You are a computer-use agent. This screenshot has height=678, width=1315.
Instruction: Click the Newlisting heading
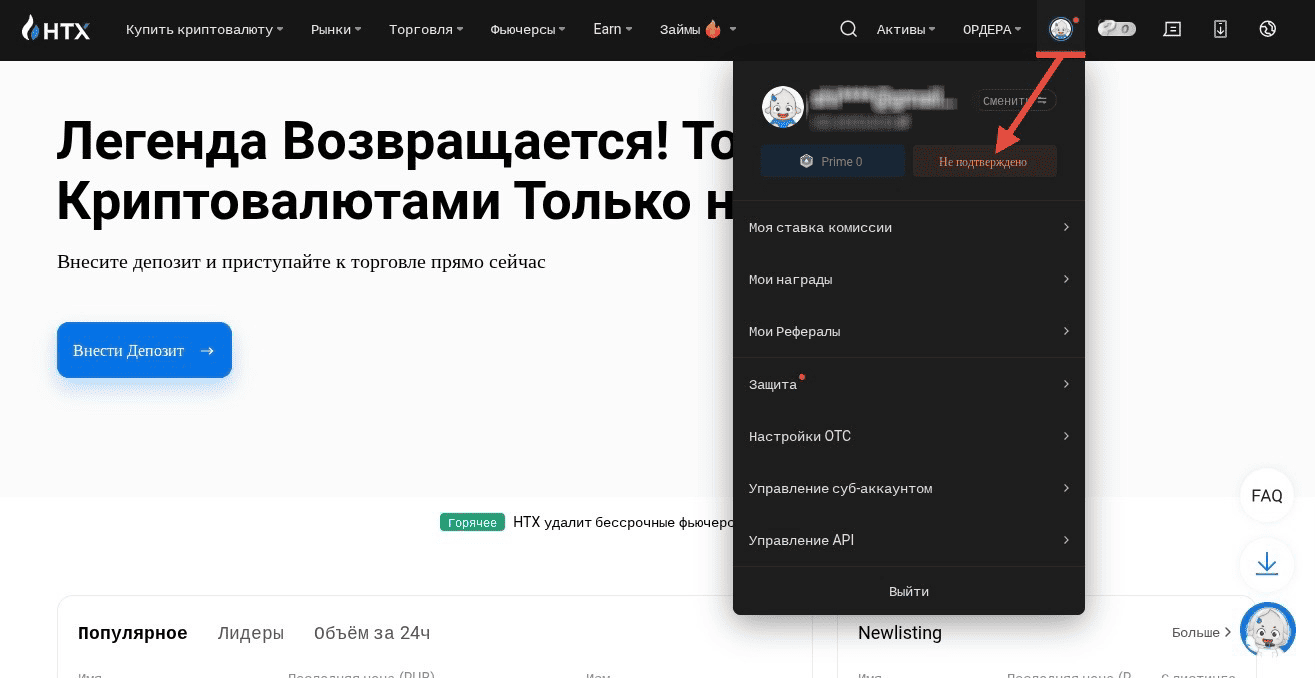pyautogui.click(x=900, y=633)
